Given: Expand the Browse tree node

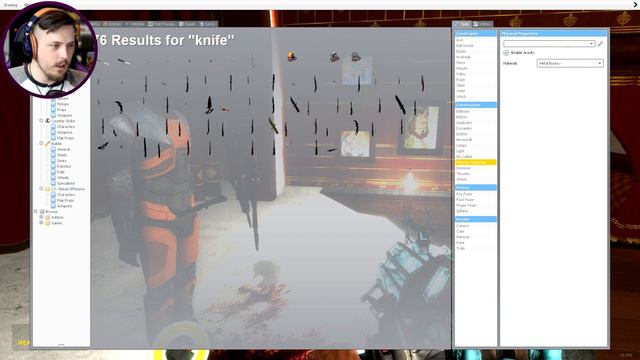Looking at the screenshot, I should coord(36,211).
